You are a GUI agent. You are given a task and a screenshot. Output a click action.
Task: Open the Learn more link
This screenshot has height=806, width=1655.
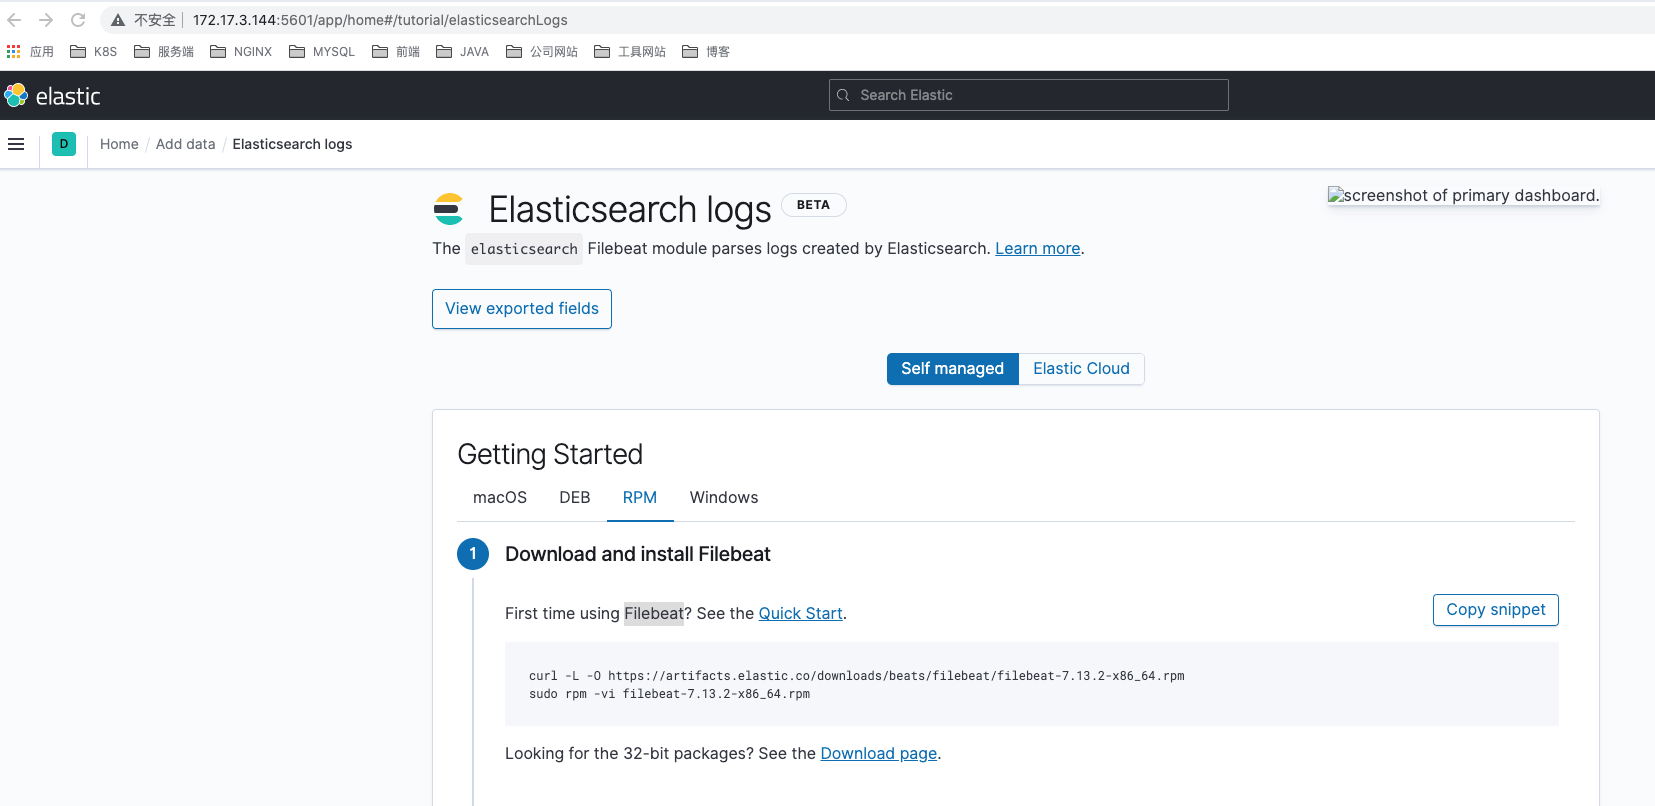(1037, 249)
